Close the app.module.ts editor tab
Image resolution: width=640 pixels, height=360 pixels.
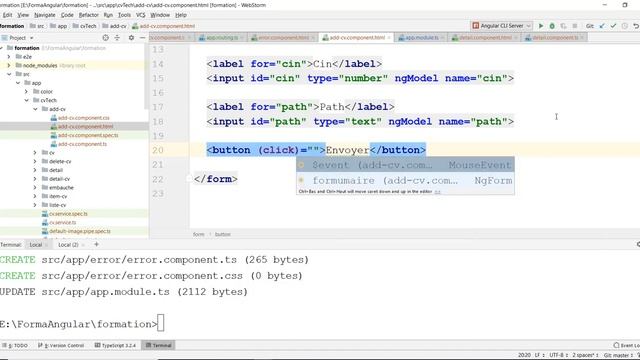442,38
